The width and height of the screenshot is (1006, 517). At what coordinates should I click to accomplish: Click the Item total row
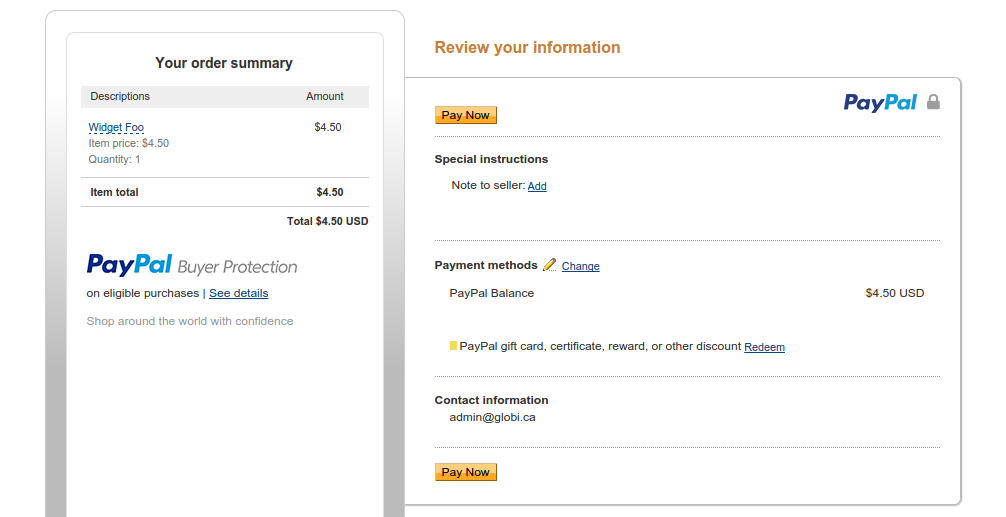click(225, 192)
